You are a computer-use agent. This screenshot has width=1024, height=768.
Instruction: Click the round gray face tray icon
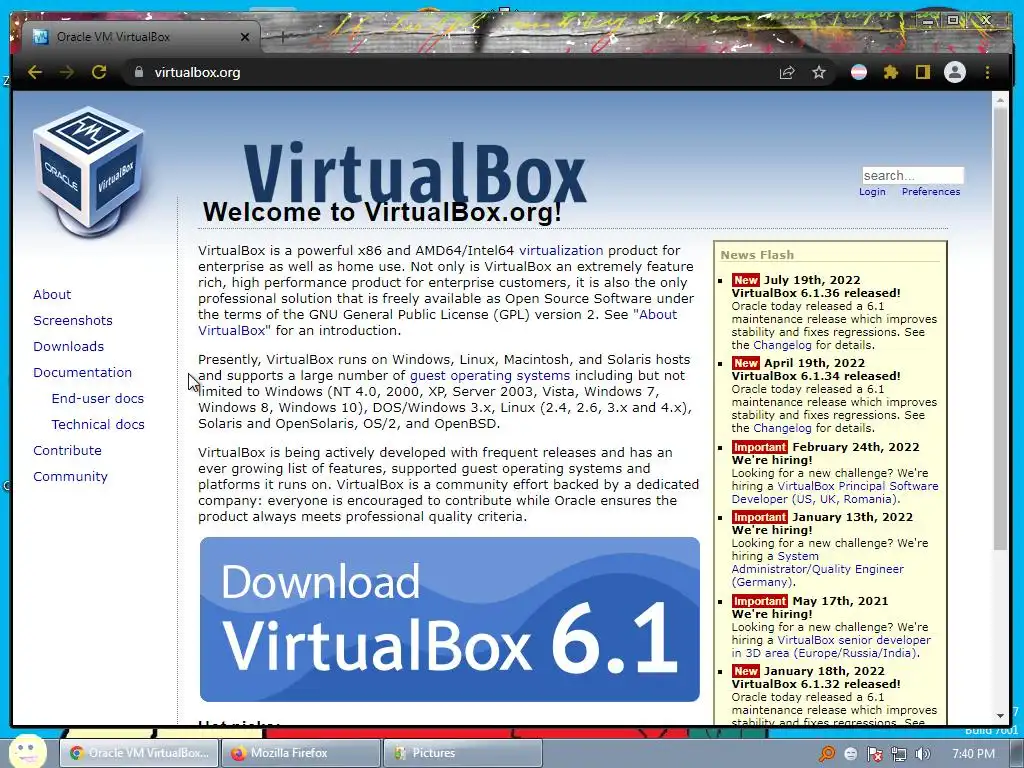[850, 754]
